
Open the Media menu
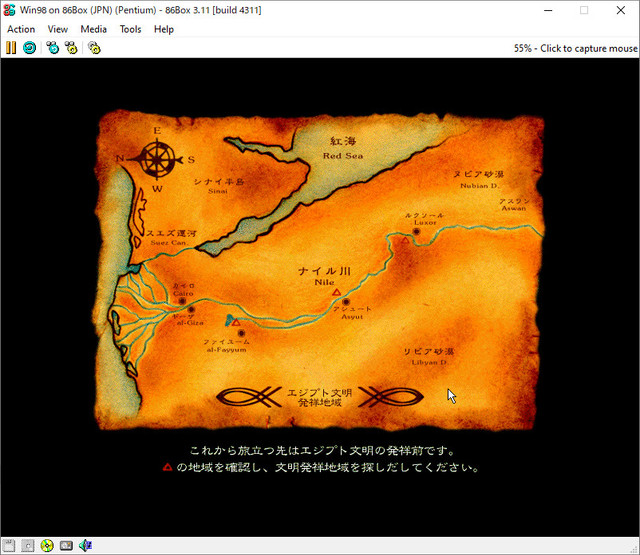click(x=93, y=29)
